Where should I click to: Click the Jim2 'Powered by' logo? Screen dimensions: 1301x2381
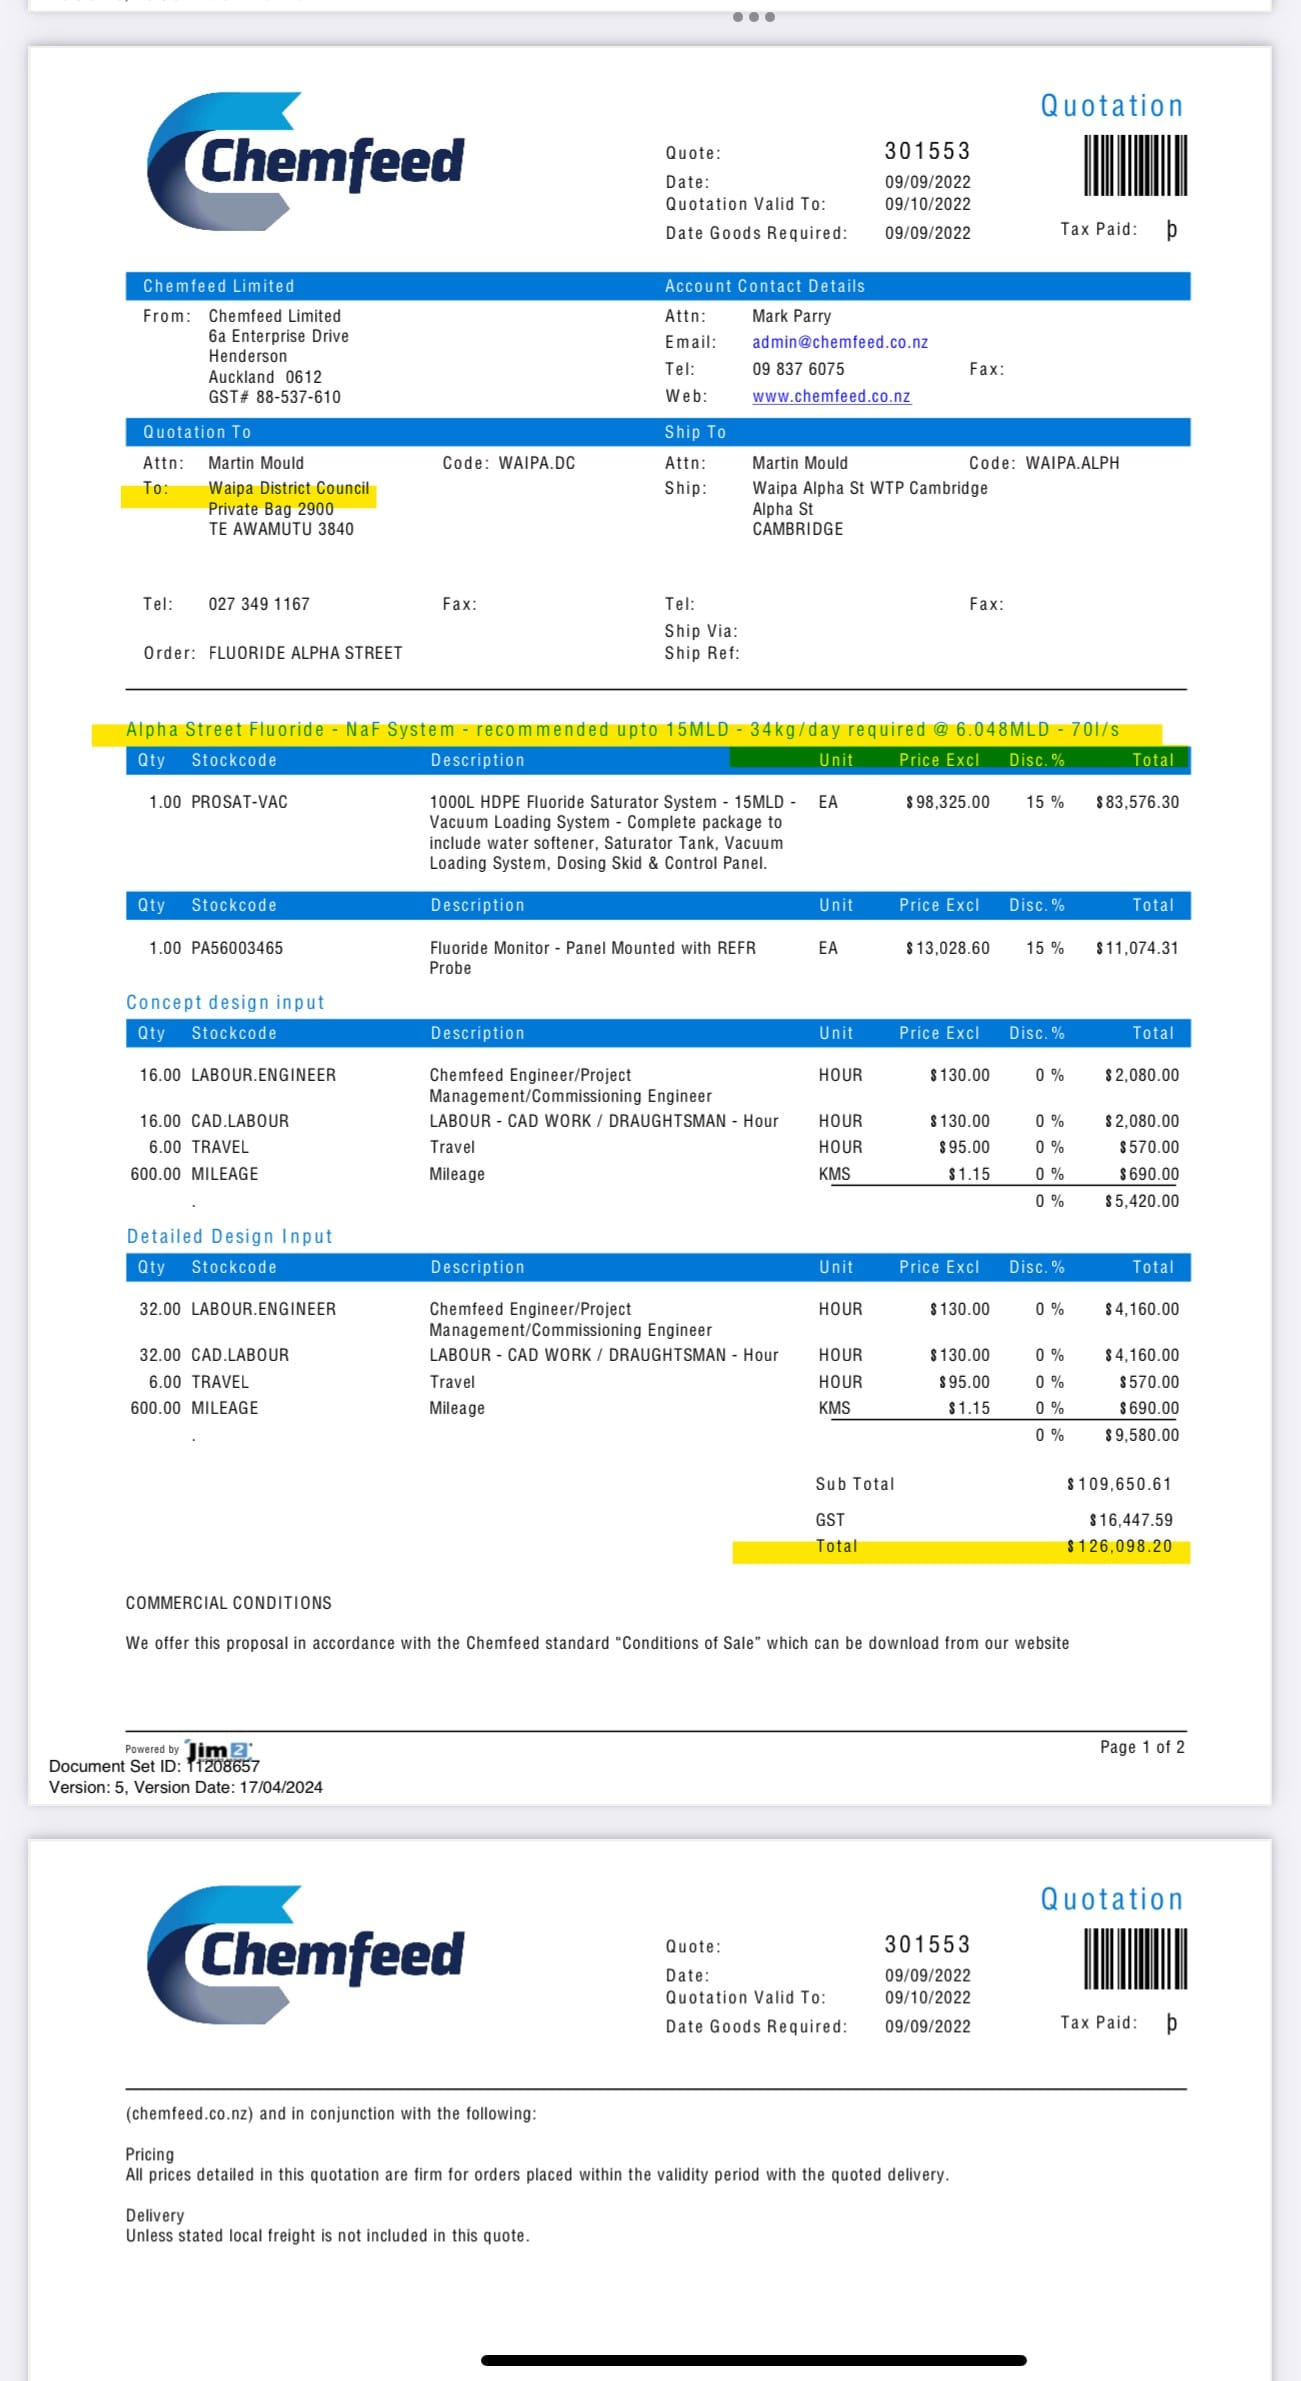(x=218, y=1750)
